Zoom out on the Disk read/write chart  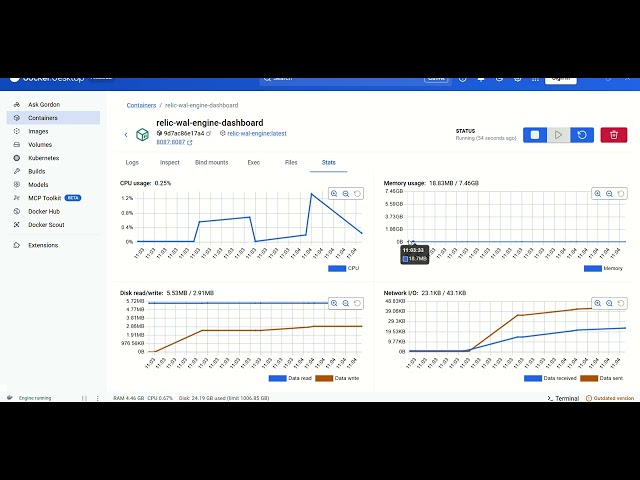pos(346,303)
